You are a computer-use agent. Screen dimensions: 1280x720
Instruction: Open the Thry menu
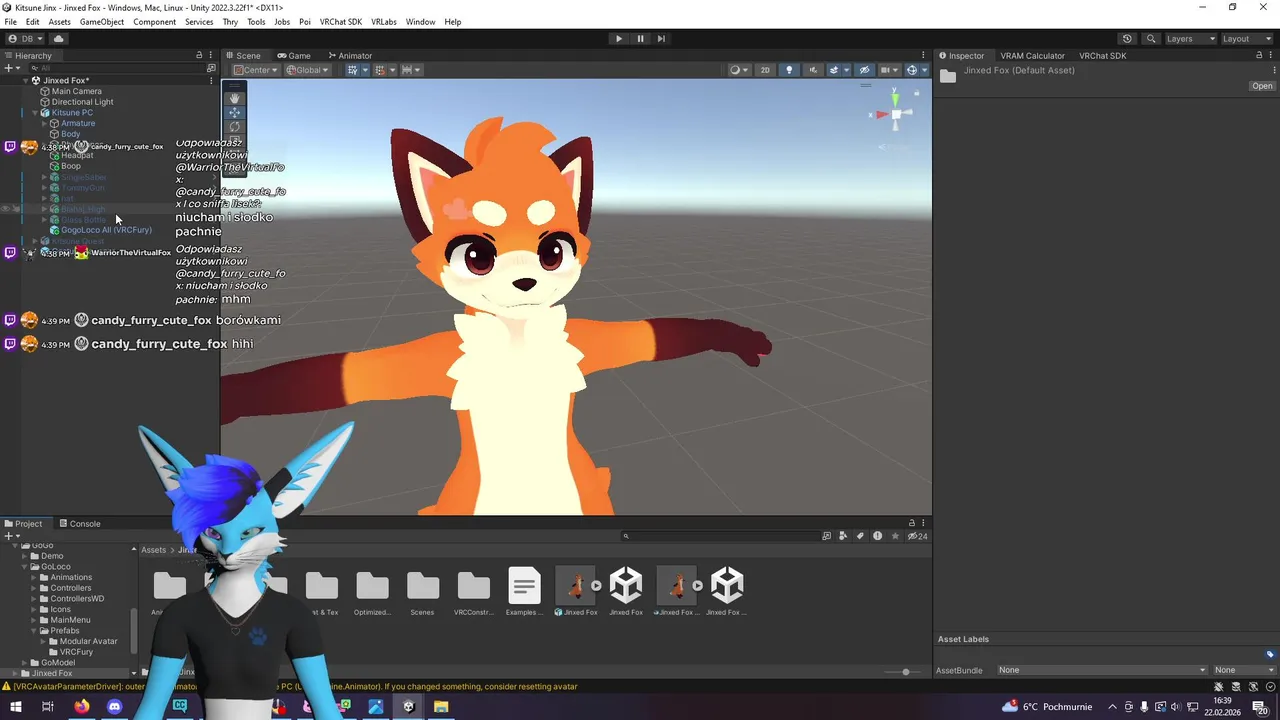[230, 22]
